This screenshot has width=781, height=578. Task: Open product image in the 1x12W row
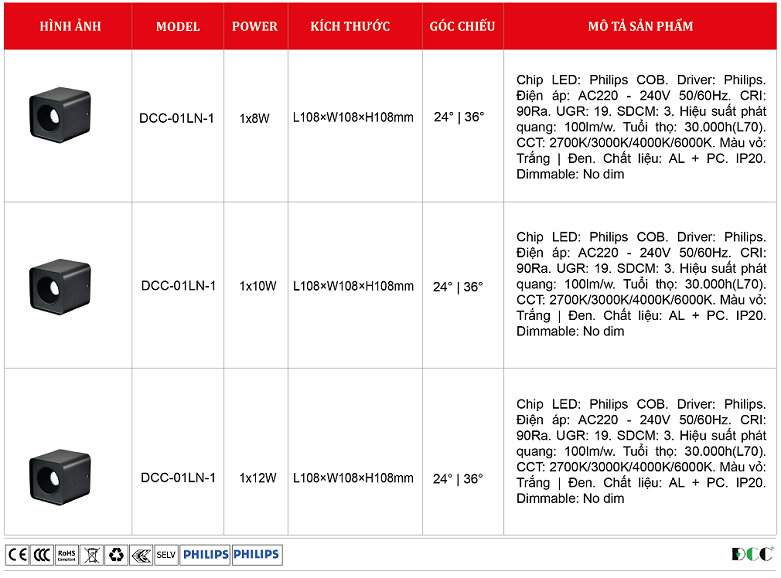[60, 476]
